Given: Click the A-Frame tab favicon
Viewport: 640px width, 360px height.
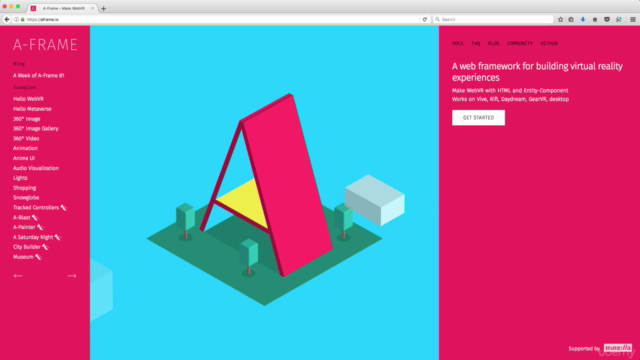Looking at the screenshot, I should click(33, 8).
